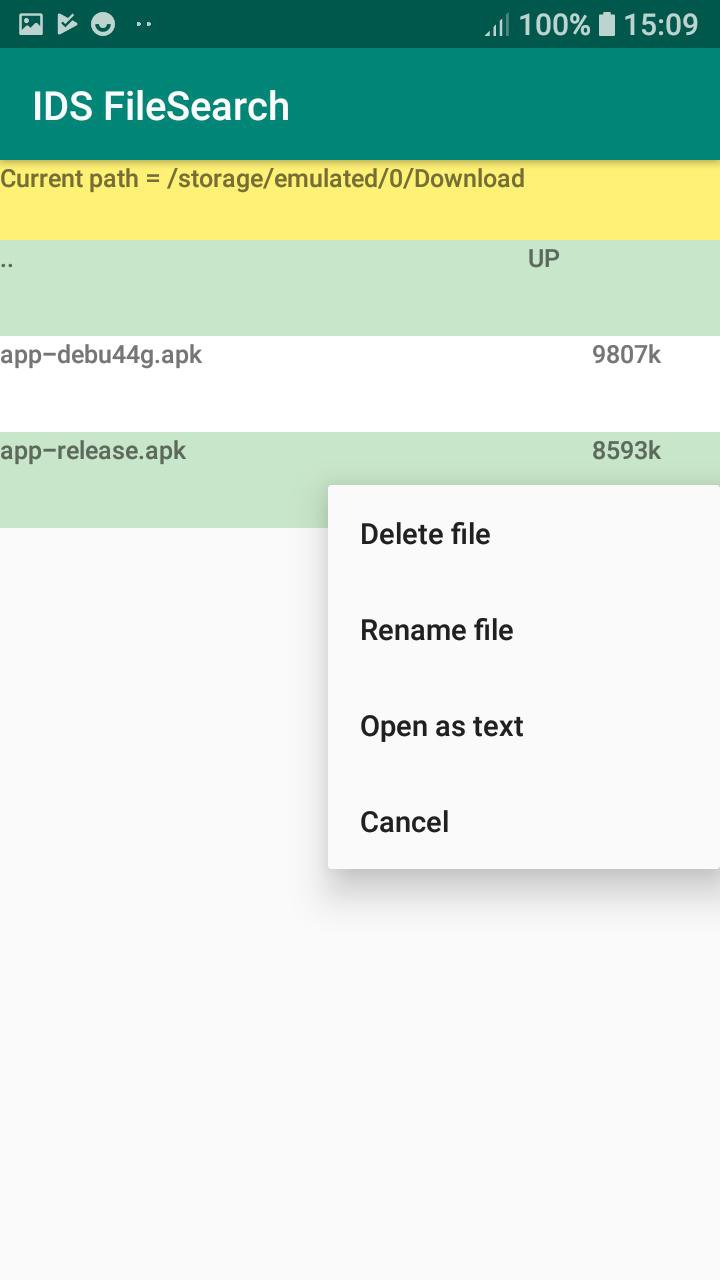Dismiss the menu with Cancel
720x1280 pixels.
click(x=405, y=822)
